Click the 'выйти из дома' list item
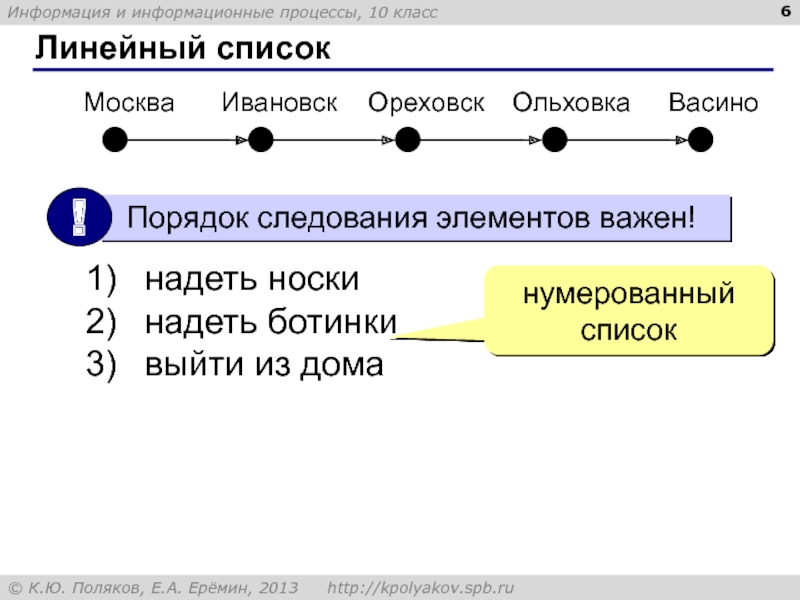 click(x=264, y=365)
